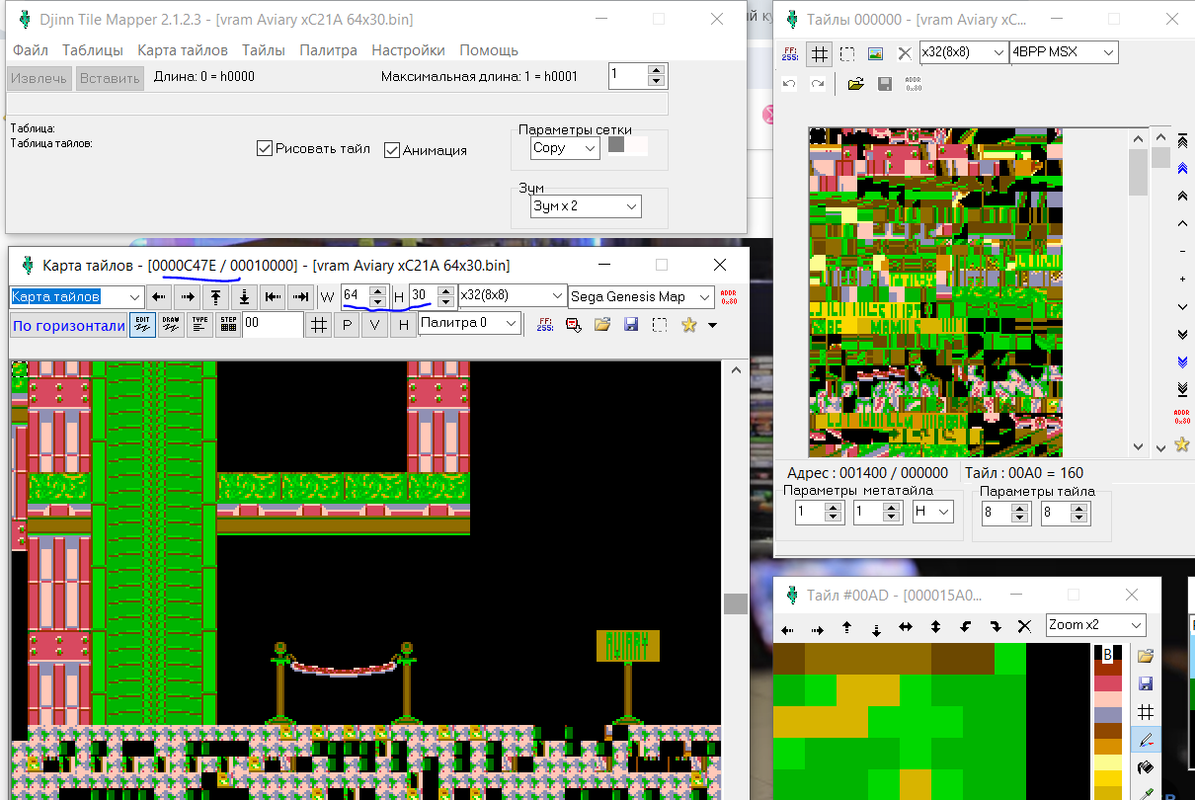Open the Карта тайлов mode dropdown

coord(77,296)
